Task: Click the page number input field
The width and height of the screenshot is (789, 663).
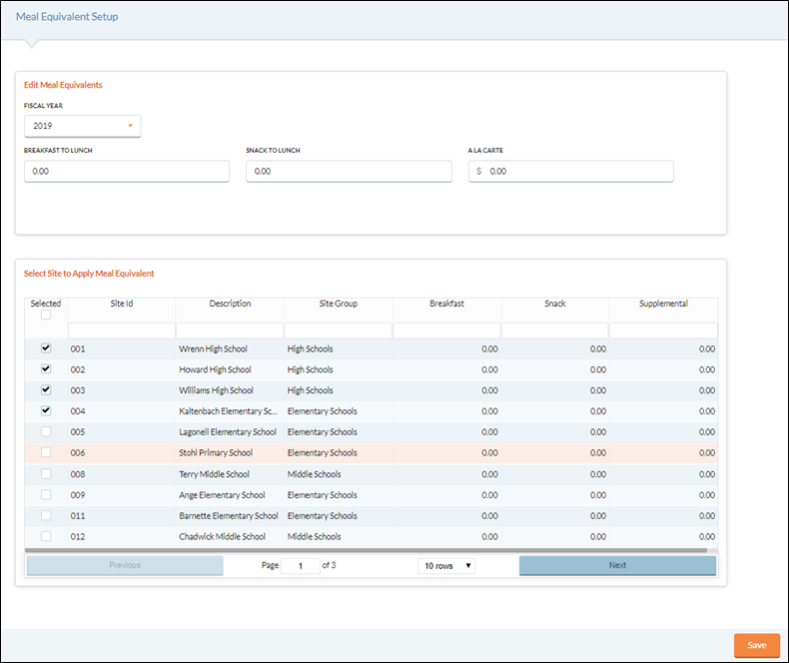Action: tap(300, 566)
